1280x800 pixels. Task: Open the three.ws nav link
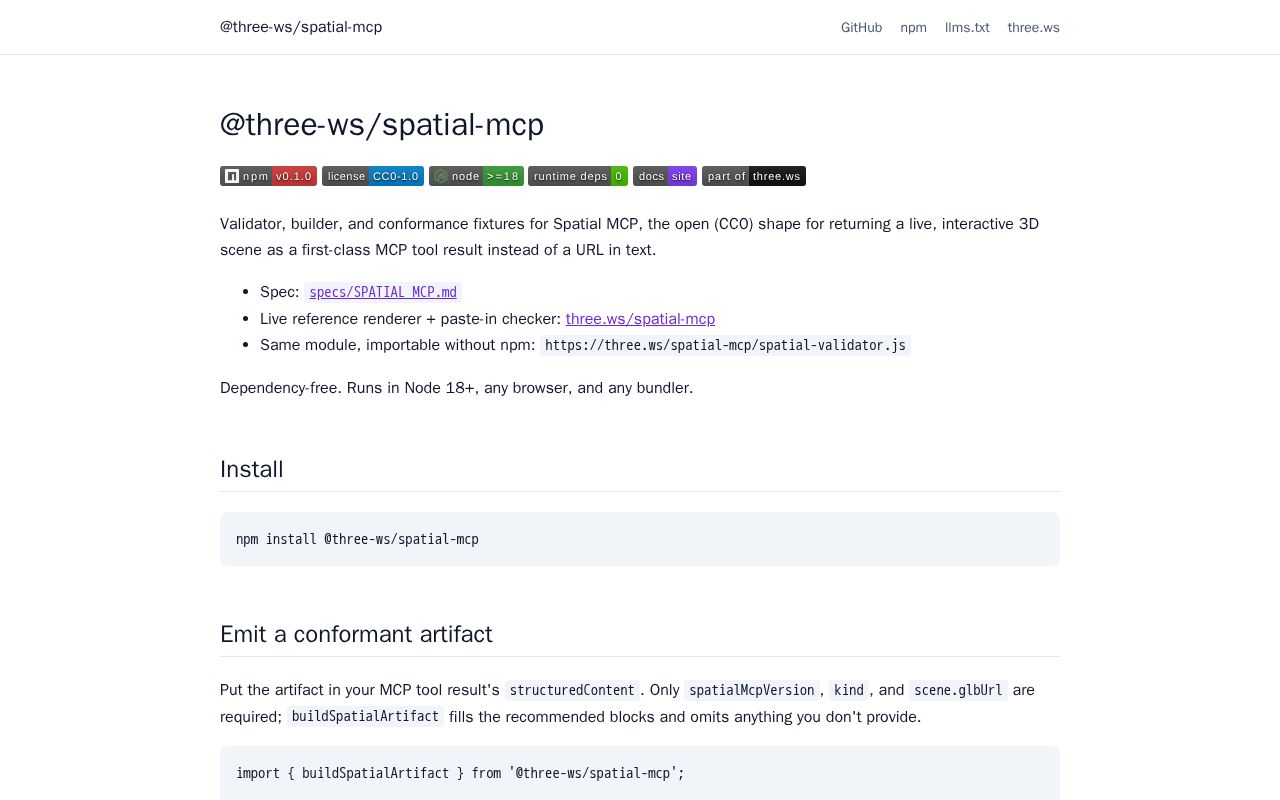click(x=1033, y=27)
